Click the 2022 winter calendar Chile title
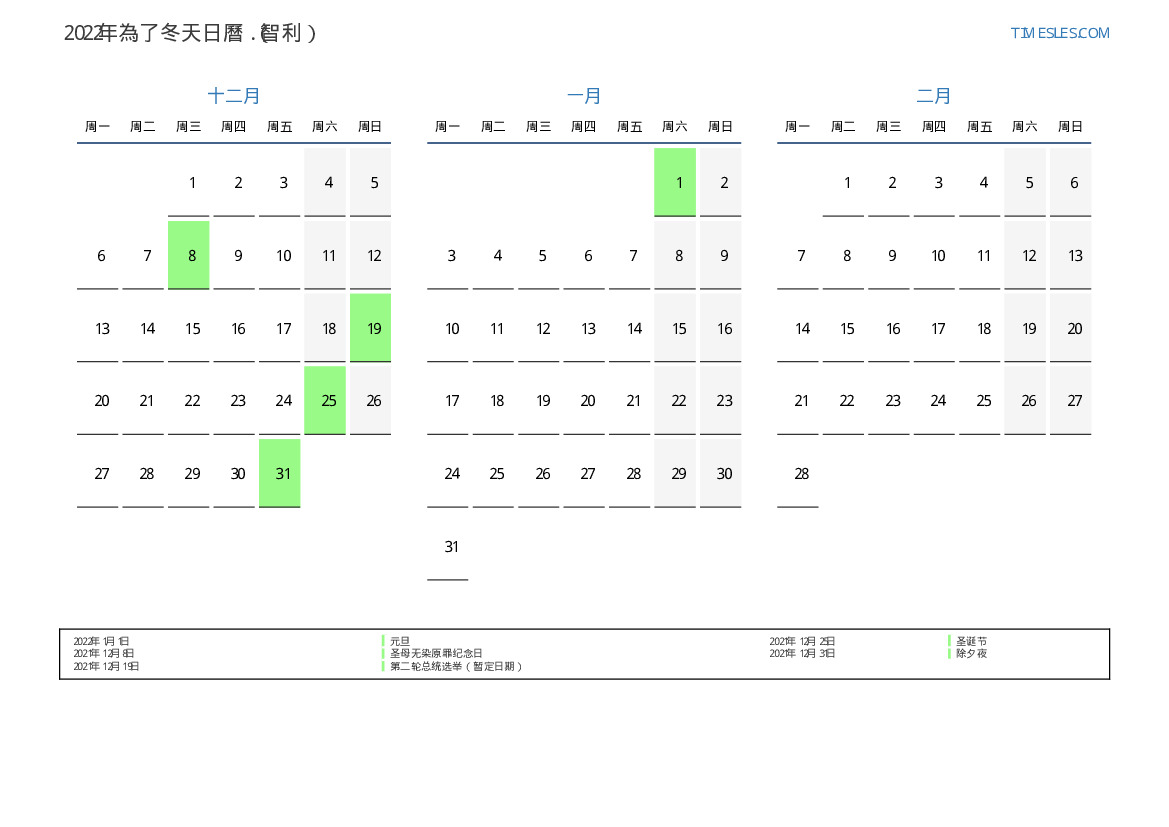The image size is (1169, 827). click(190, 33)
